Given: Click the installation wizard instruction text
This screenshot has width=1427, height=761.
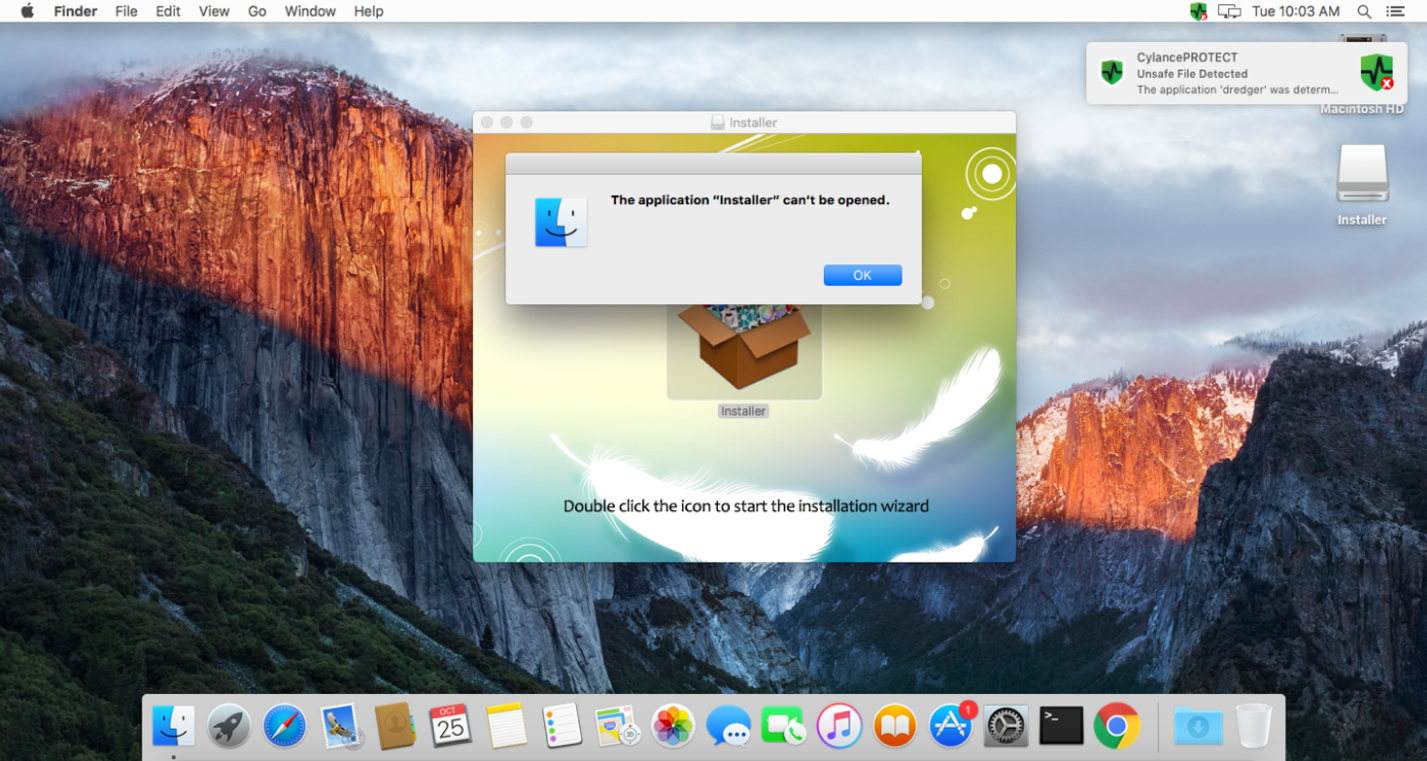Looking at the screenshot, I should (746, 506).
